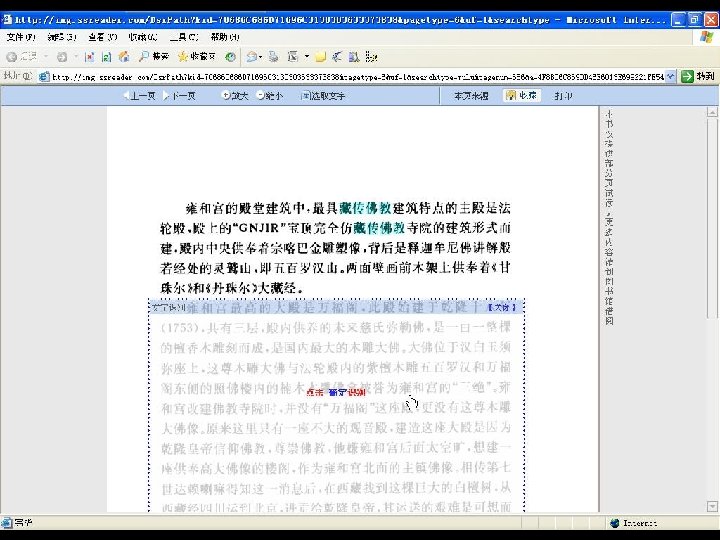Open the 编辑(E) menu
Screen dimensions: 720x540
pyautogui.click(x=62, y=37)
